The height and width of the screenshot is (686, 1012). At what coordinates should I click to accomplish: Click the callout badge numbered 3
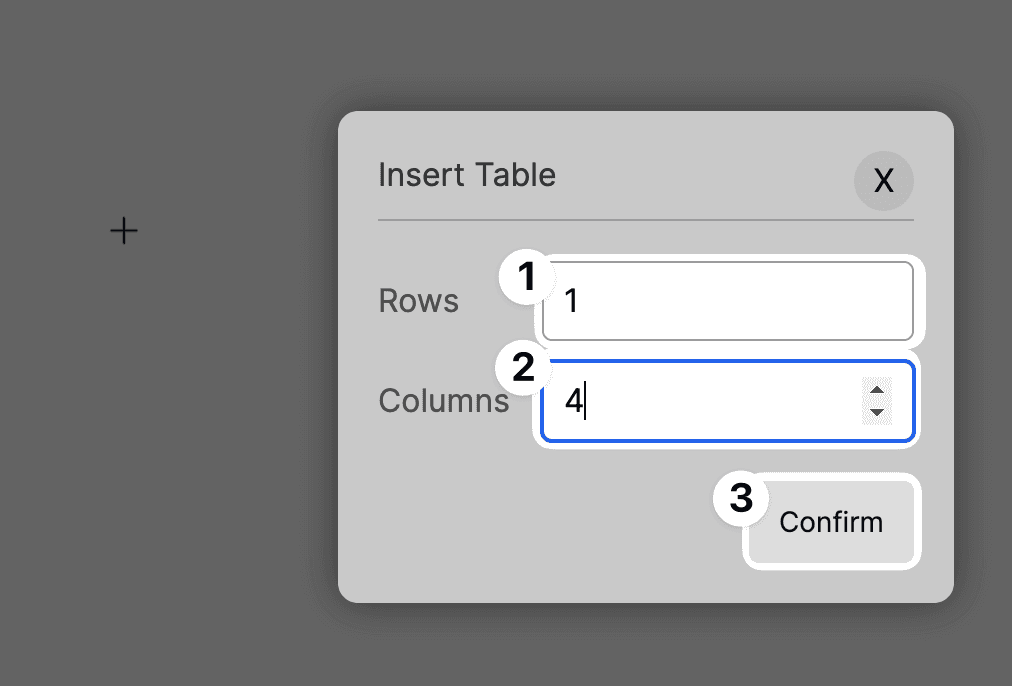[740, 498]
